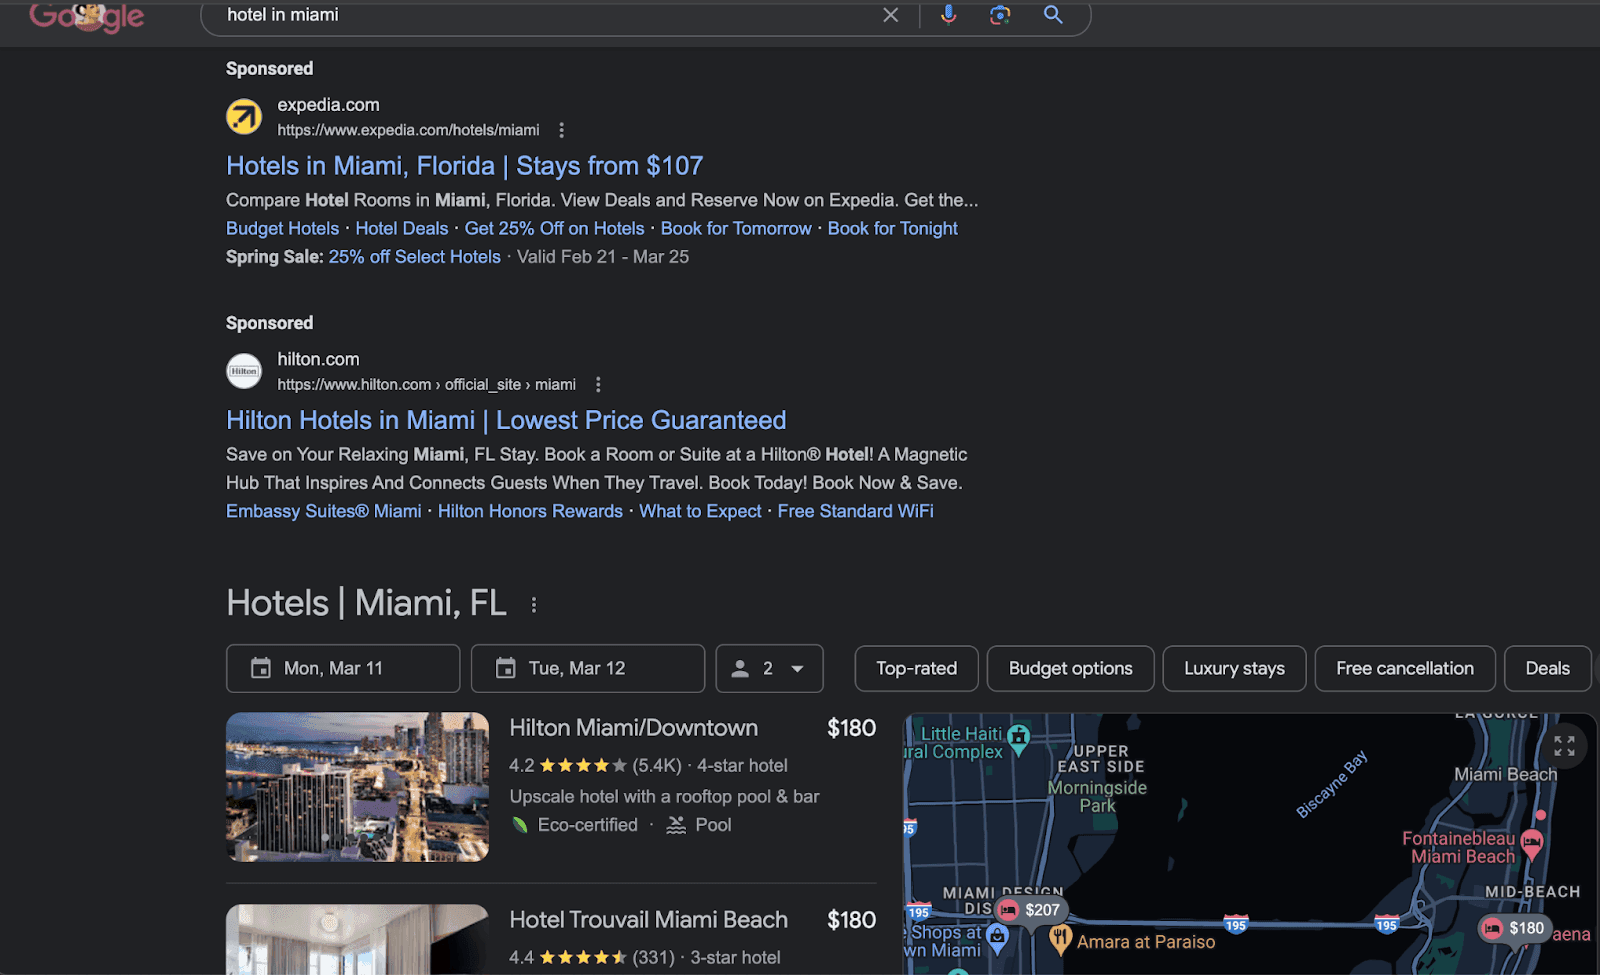This screenshot has width=1600, height=975.
Task: Start a voice search with the microphone icon
Action: (x=947, y=15)
